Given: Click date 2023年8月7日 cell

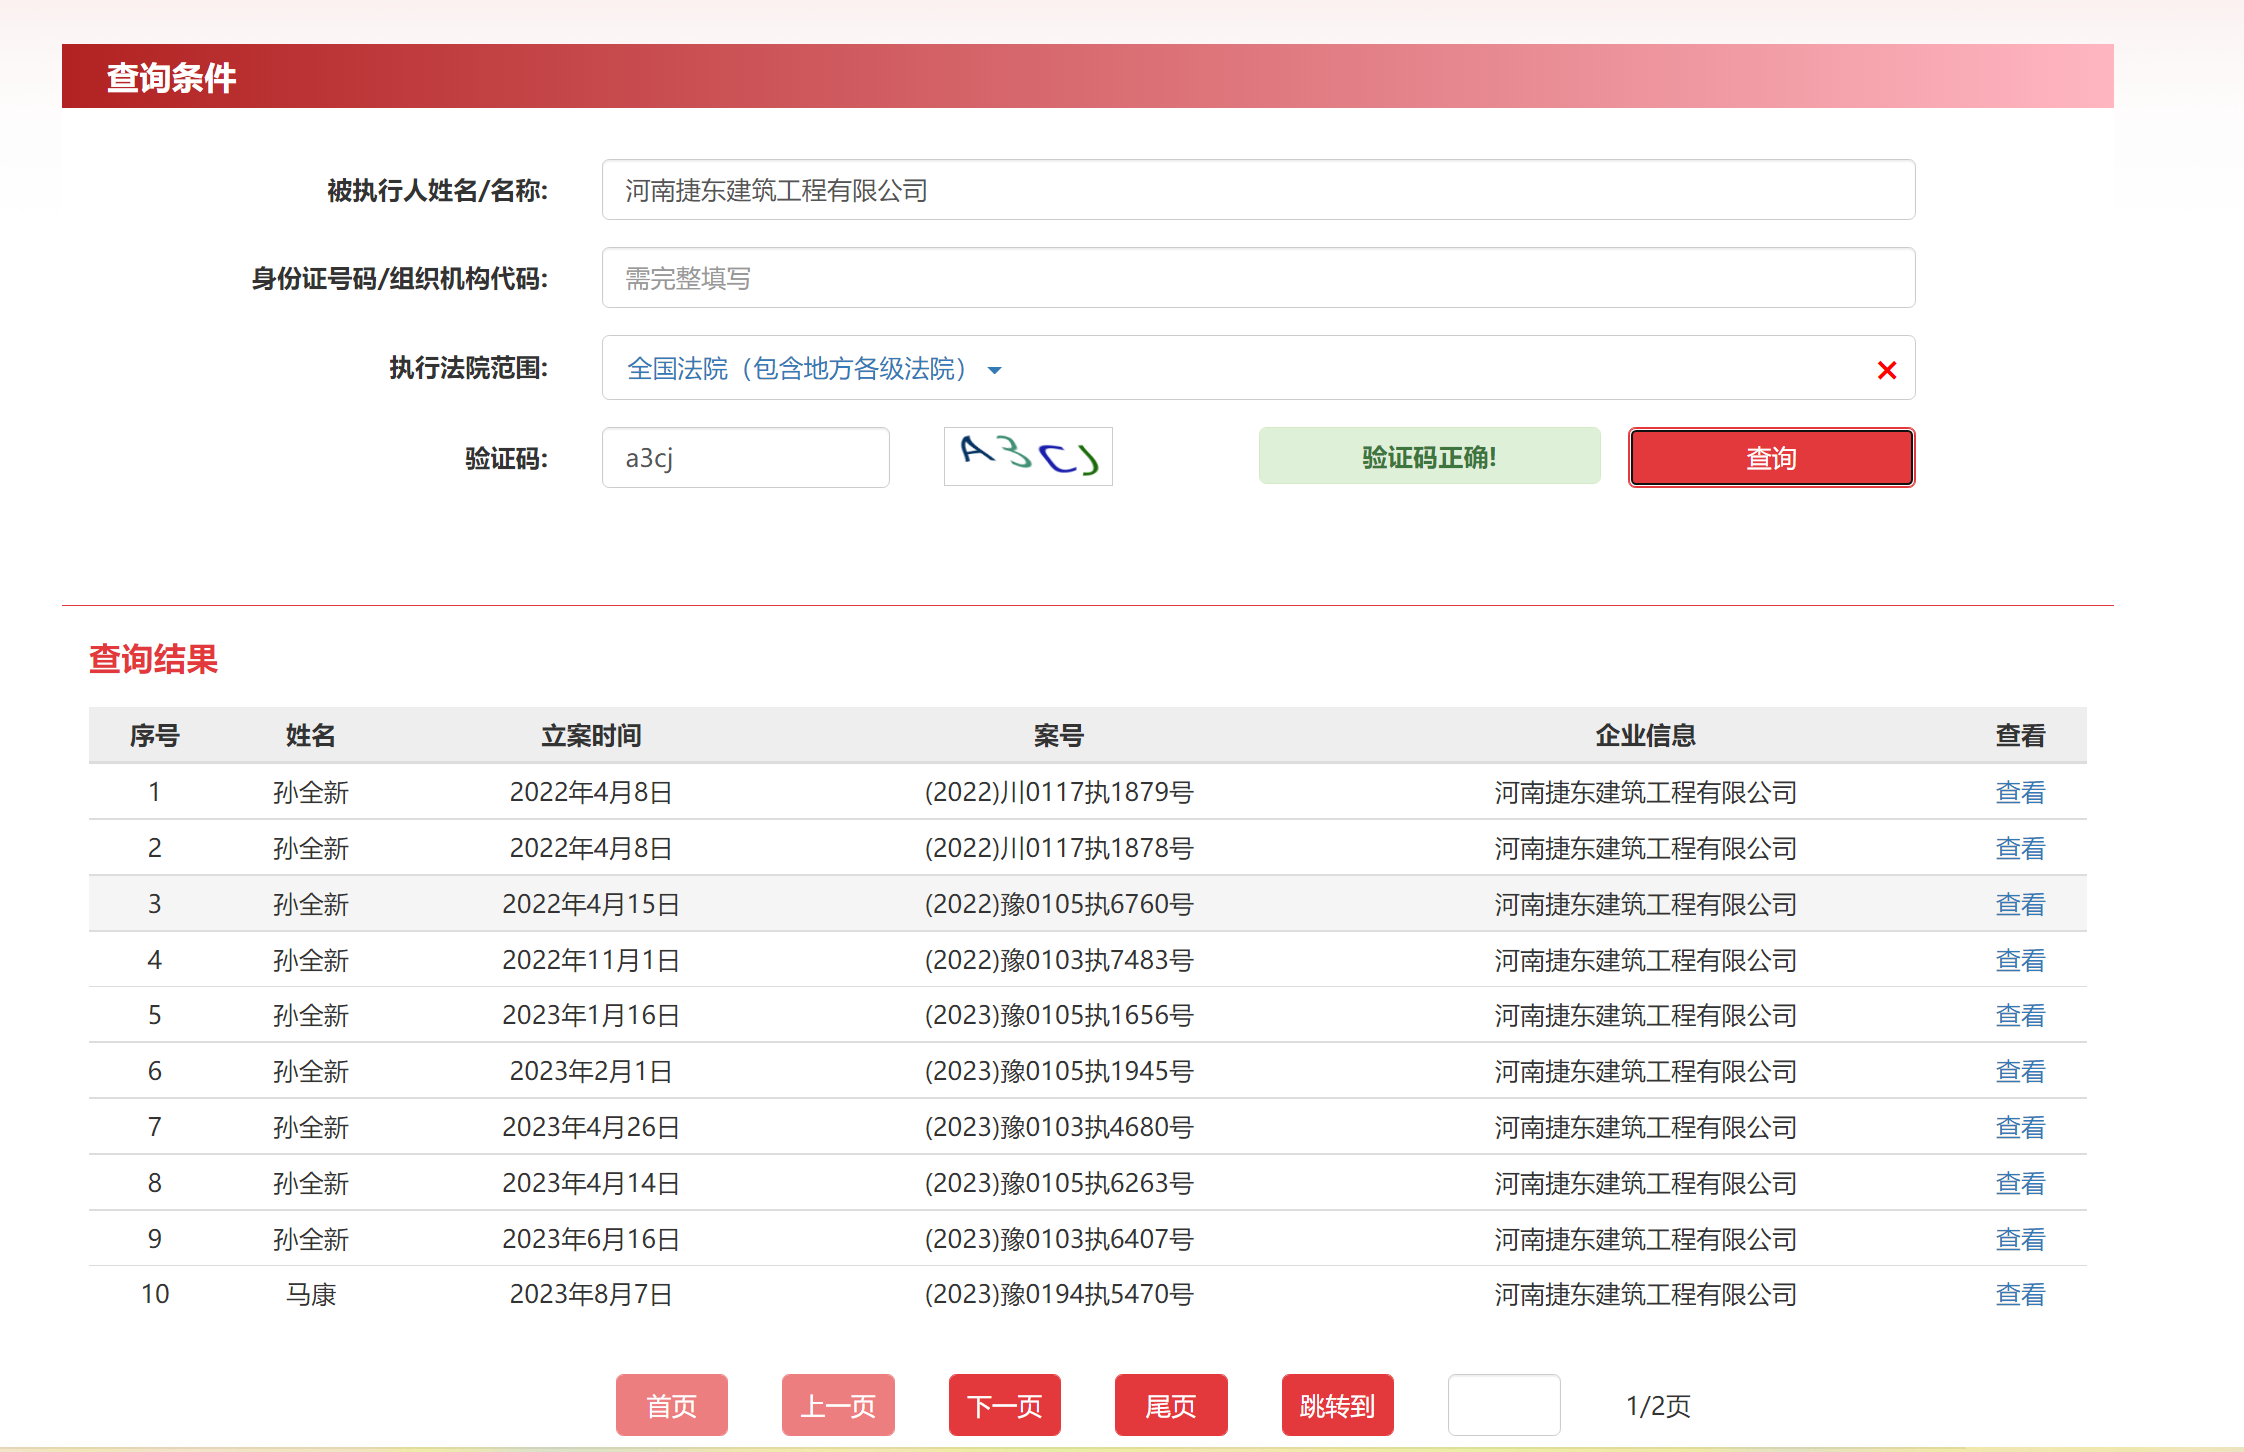Looking at the screenshot, I should pos(591,1295).
